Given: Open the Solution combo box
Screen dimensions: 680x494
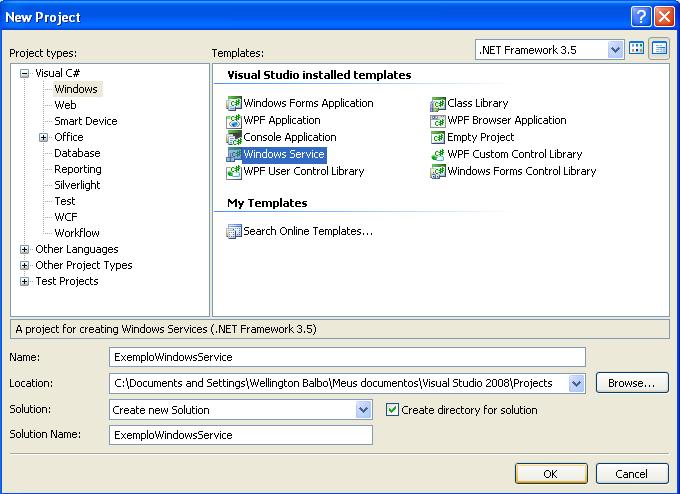Looking at the screenshot, I should coord(364,410).
